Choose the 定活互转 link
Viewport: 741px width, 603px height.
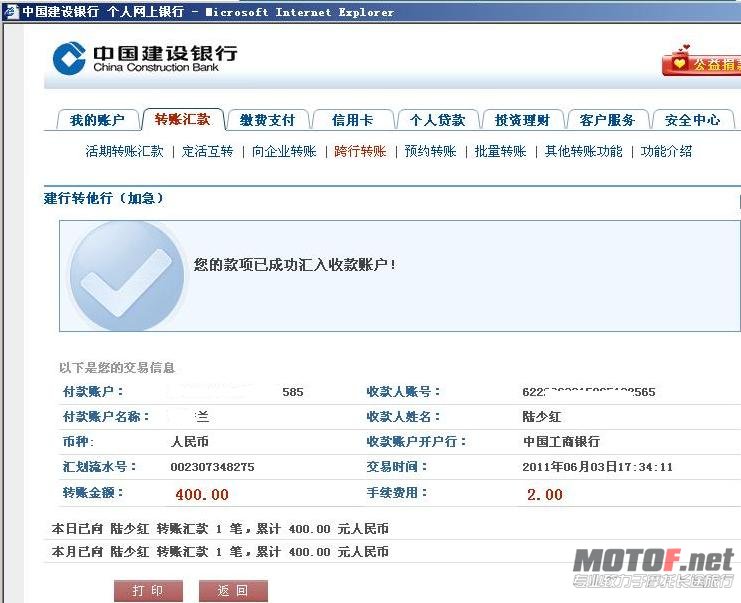[207, 151]
